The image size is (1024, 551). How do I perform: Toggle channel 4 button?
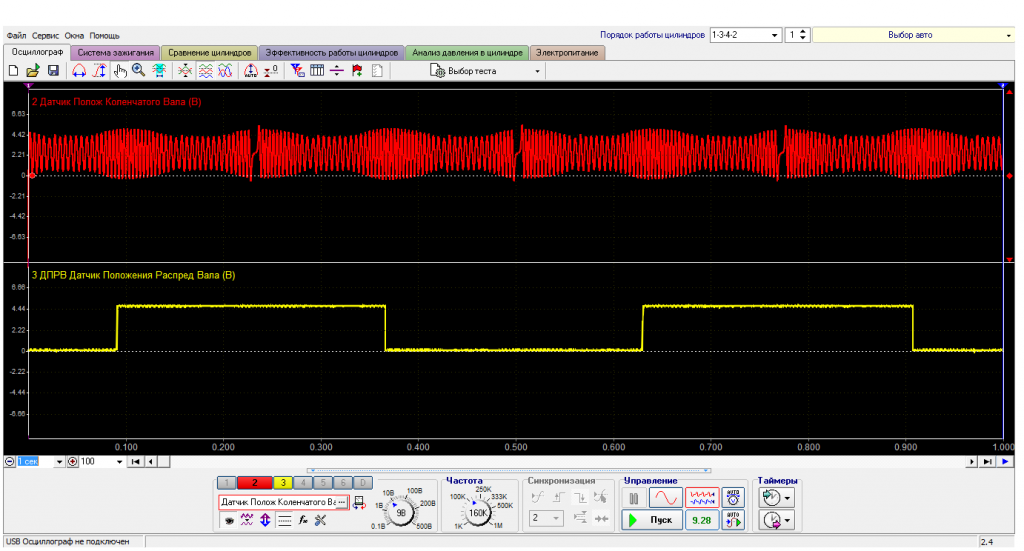coord(303,483)
